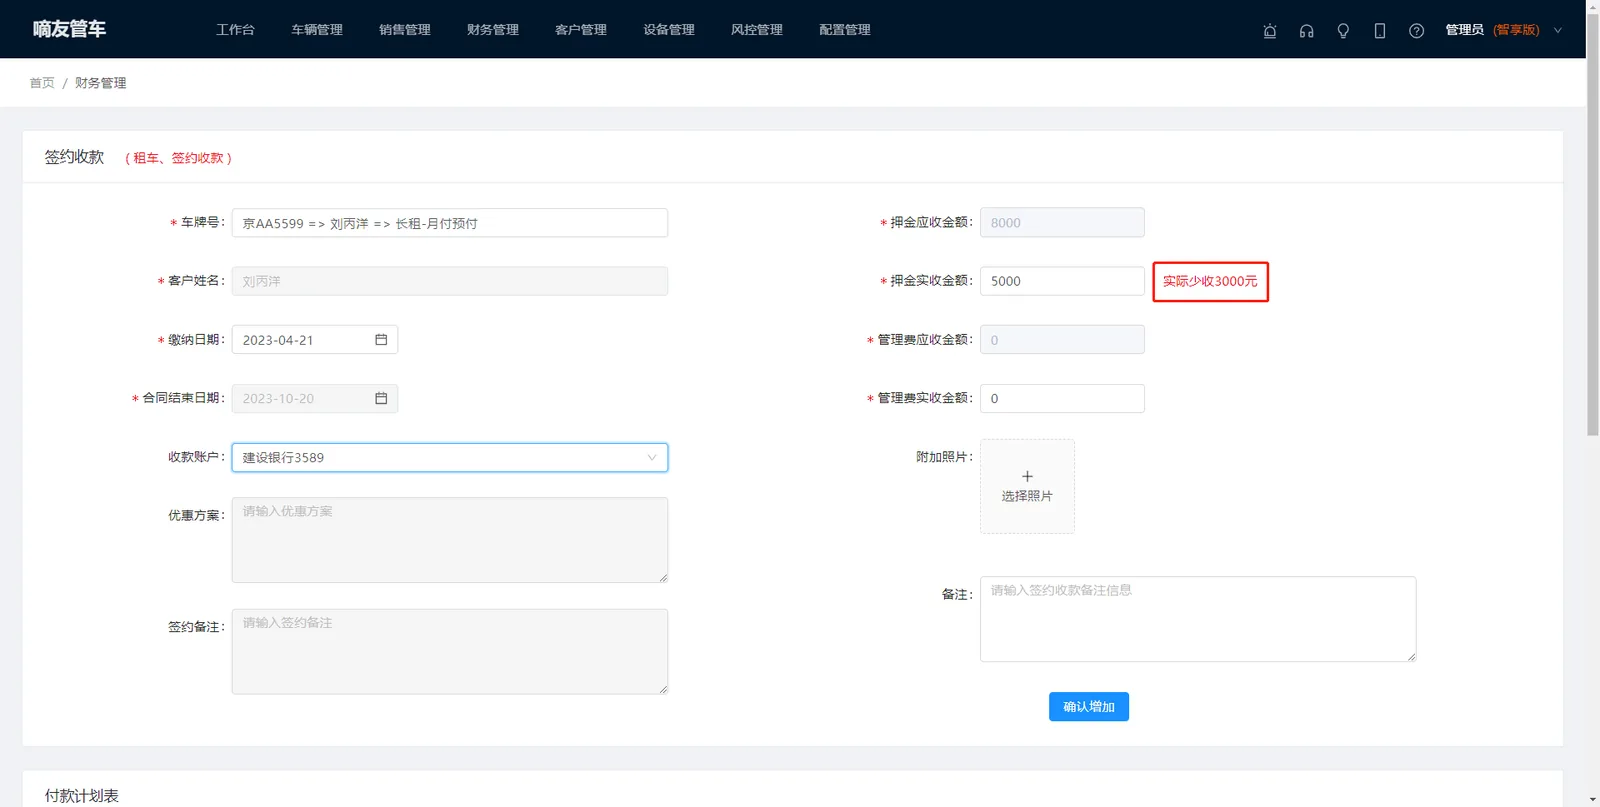Viewport: 1600px width, 807px height.
Task: Click the page vertical scrollbar thumb
Action: click(x=1593, y=225)
